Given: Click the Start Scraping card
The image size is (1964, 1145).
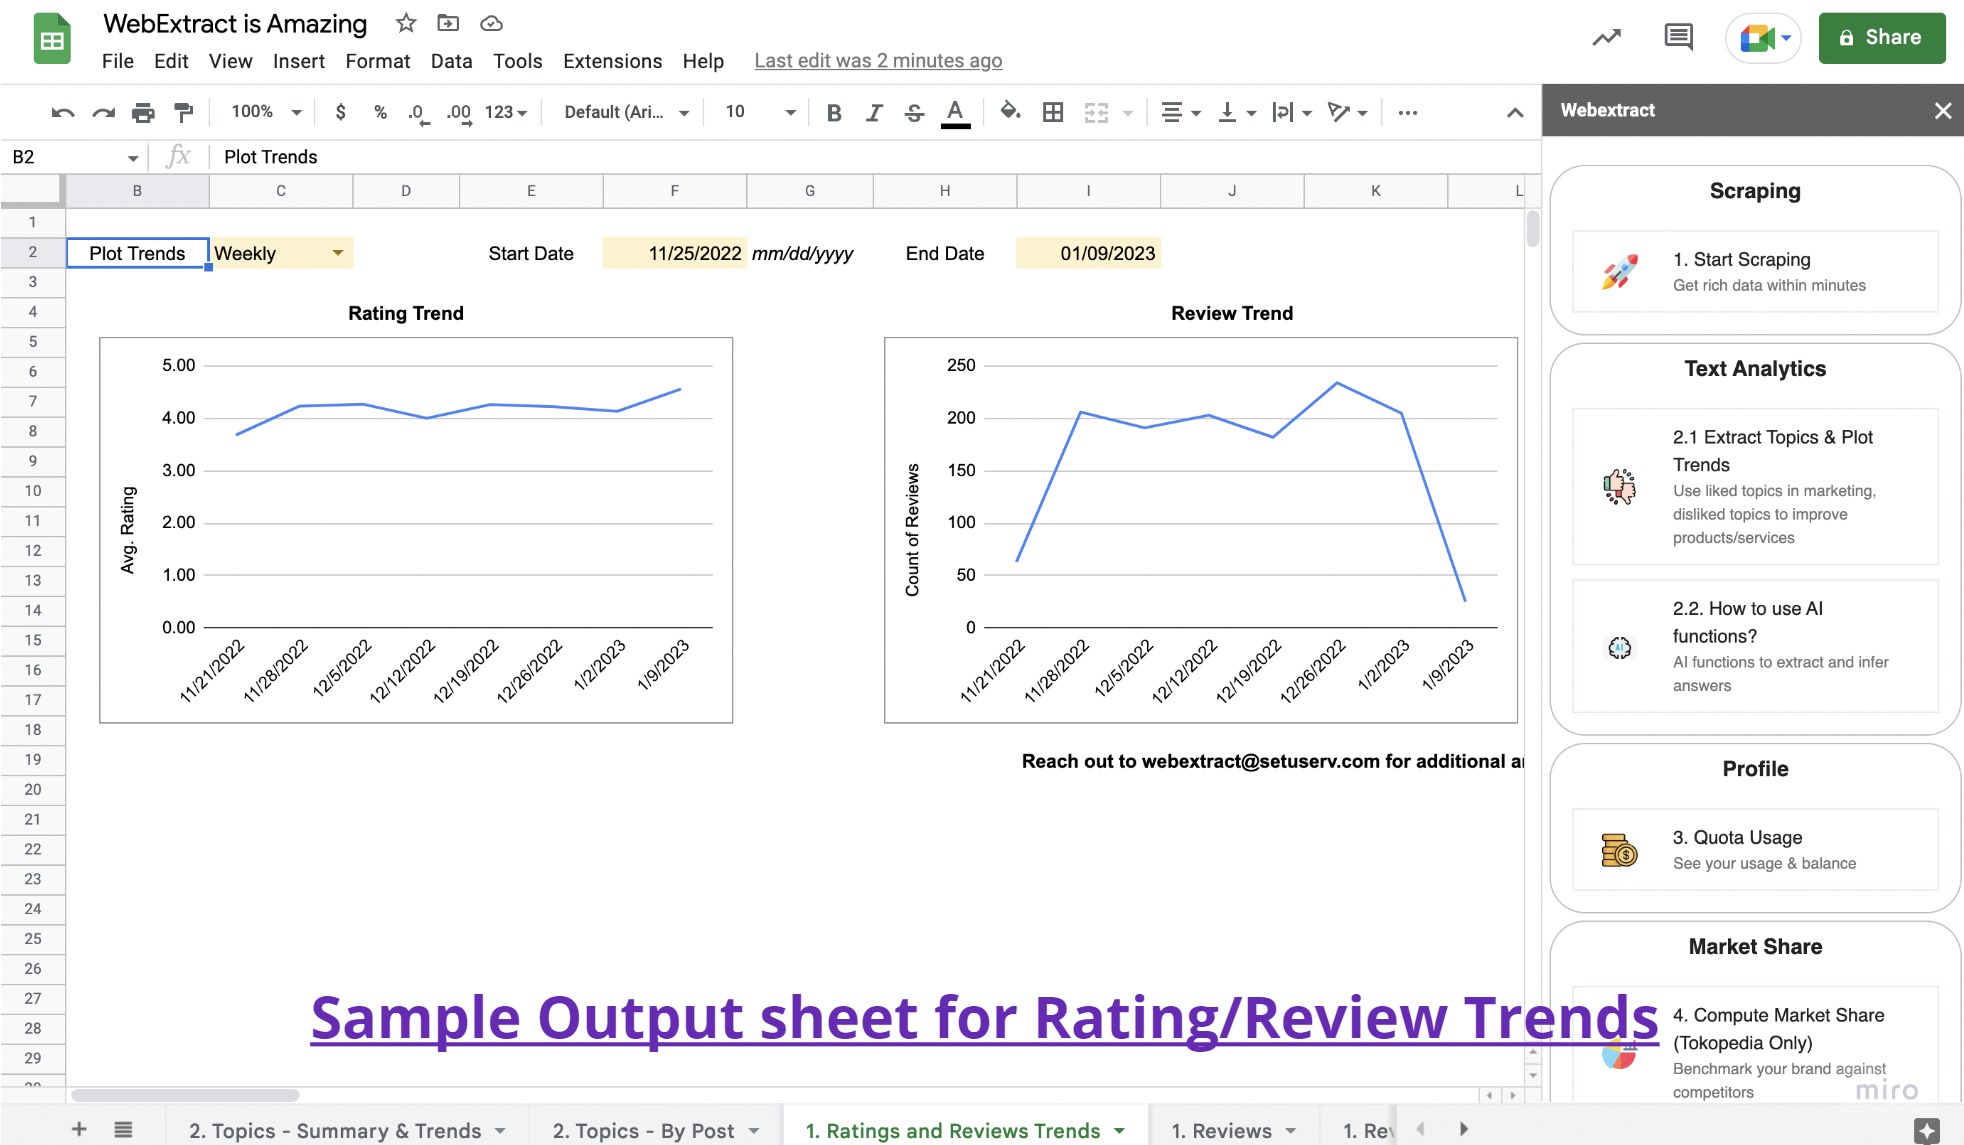Looking at the screenshot, I should pos(1754,271).
